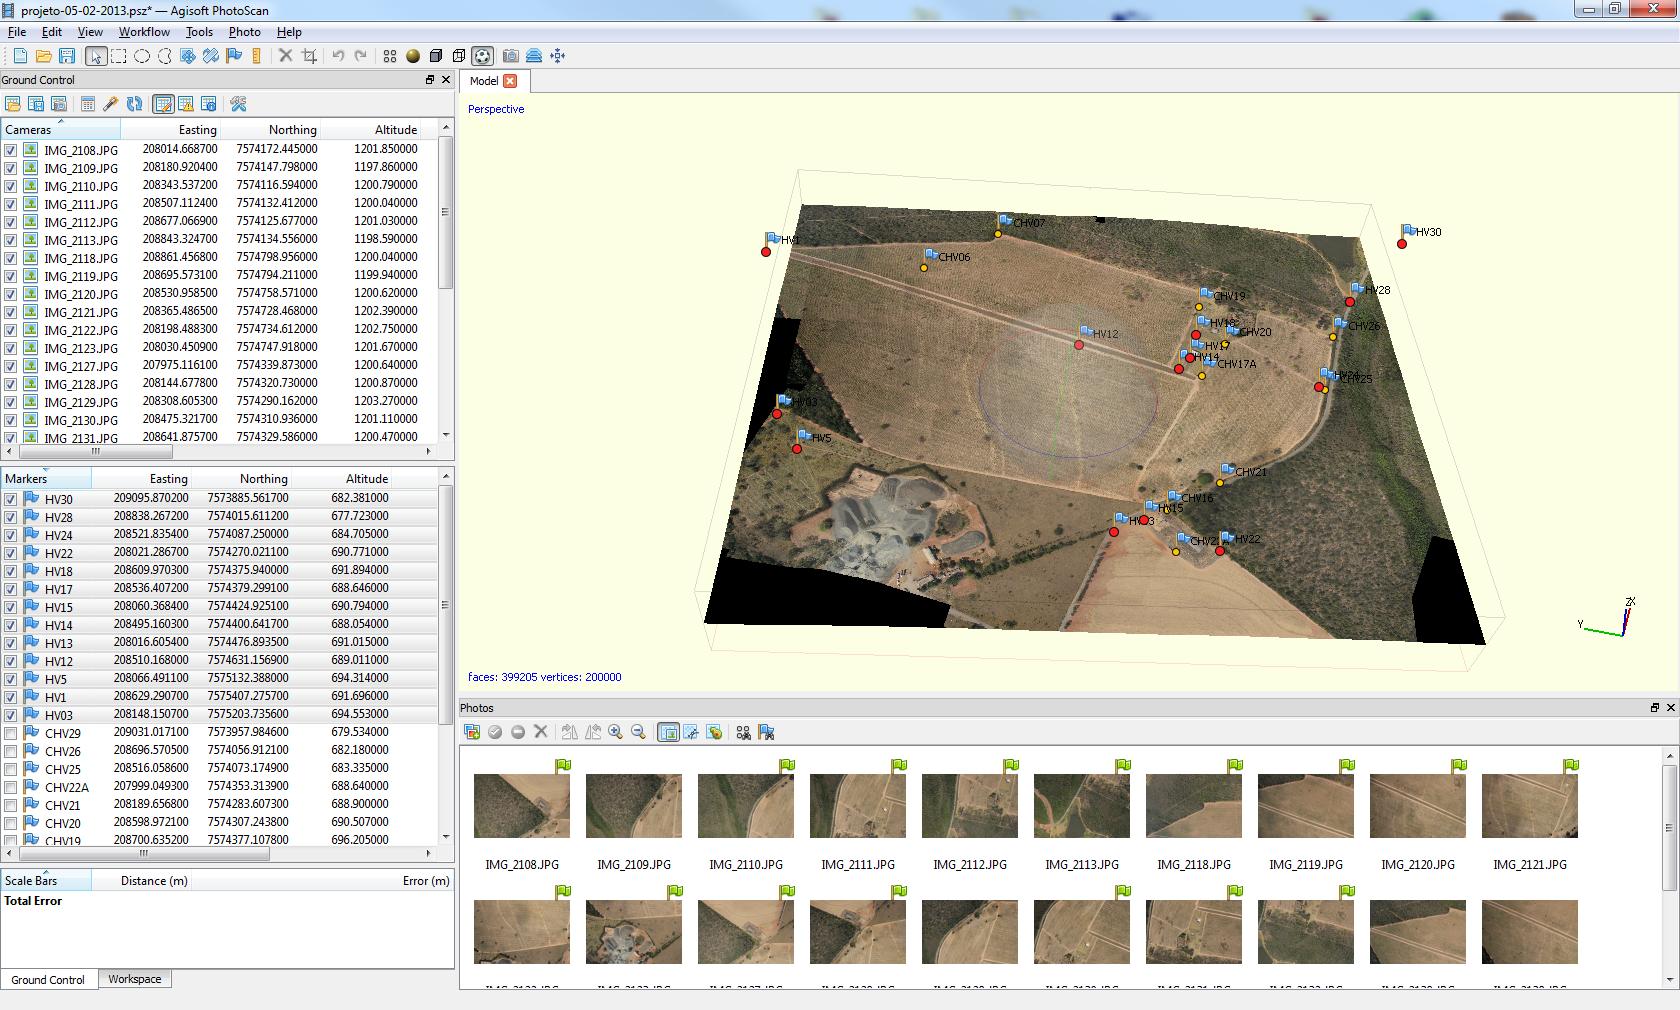1680x1010 pixels.
Task: Uncheck camera IMG_2112.JPG checkbox
Action: (10, 222)
